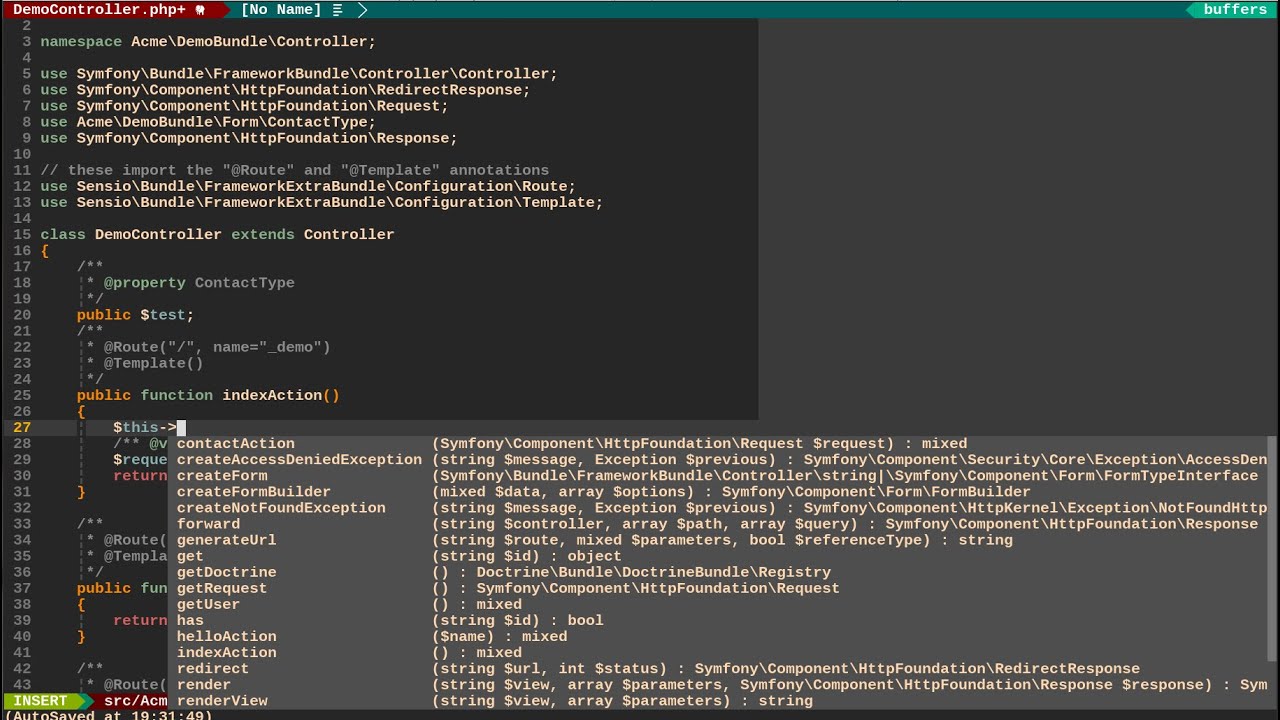
Task: Select getUser from the completion menu
Action: [x=207, y=604]
